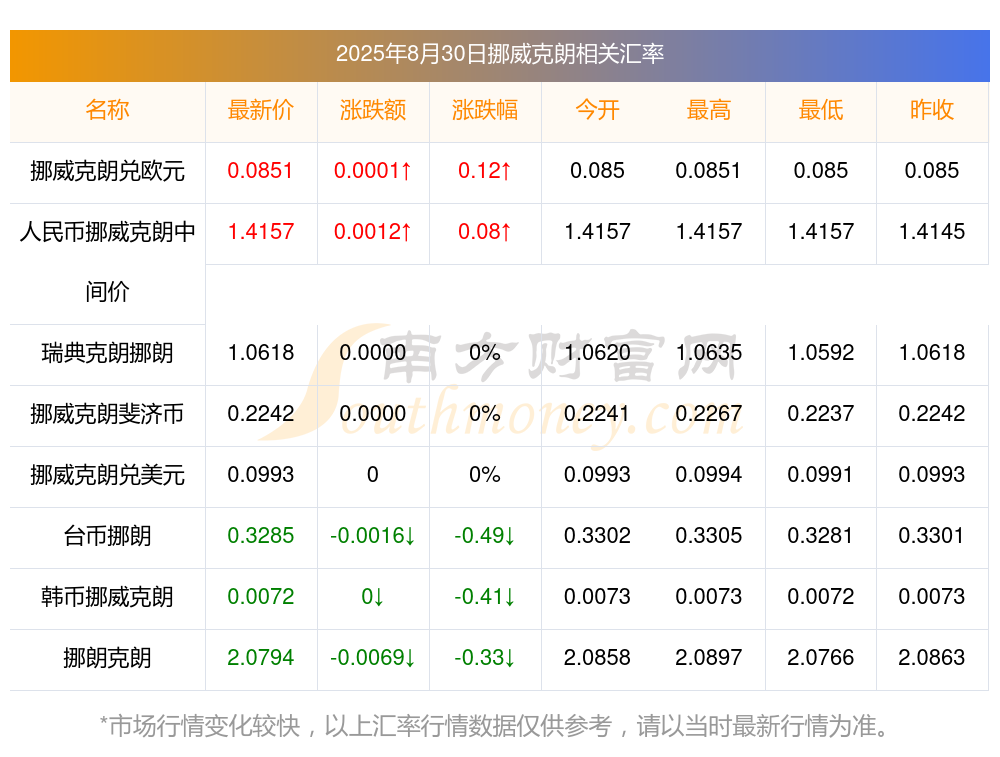Click the high price 0.0994
The width and height of the screenshot is (1000, 757).
pos(709,474)
